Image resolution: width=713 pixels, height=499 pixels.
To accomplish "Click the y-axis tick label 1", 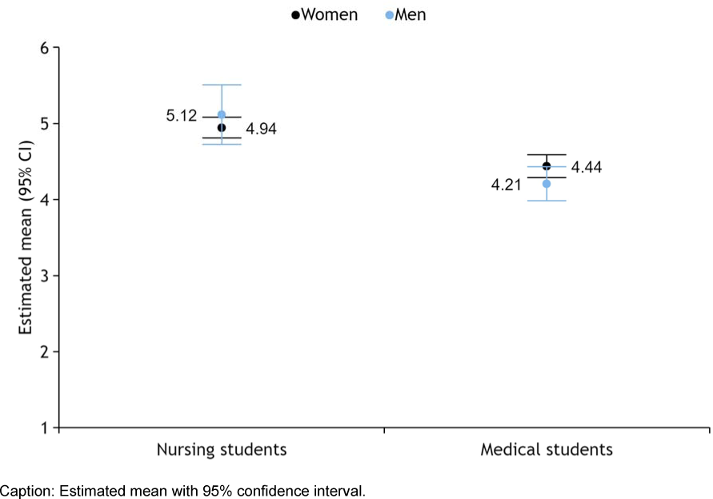I will (x=44, y=428).
